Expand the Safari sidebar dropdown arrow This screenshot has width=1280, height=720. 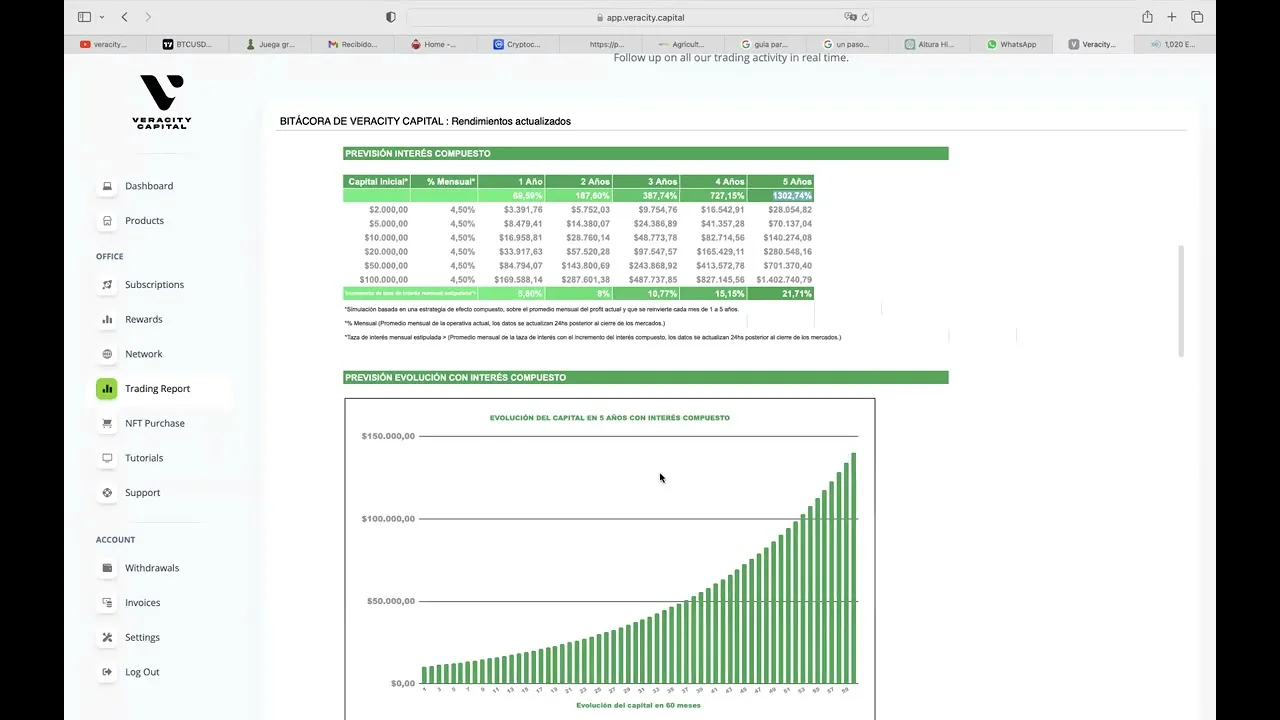tap(101, 17)
